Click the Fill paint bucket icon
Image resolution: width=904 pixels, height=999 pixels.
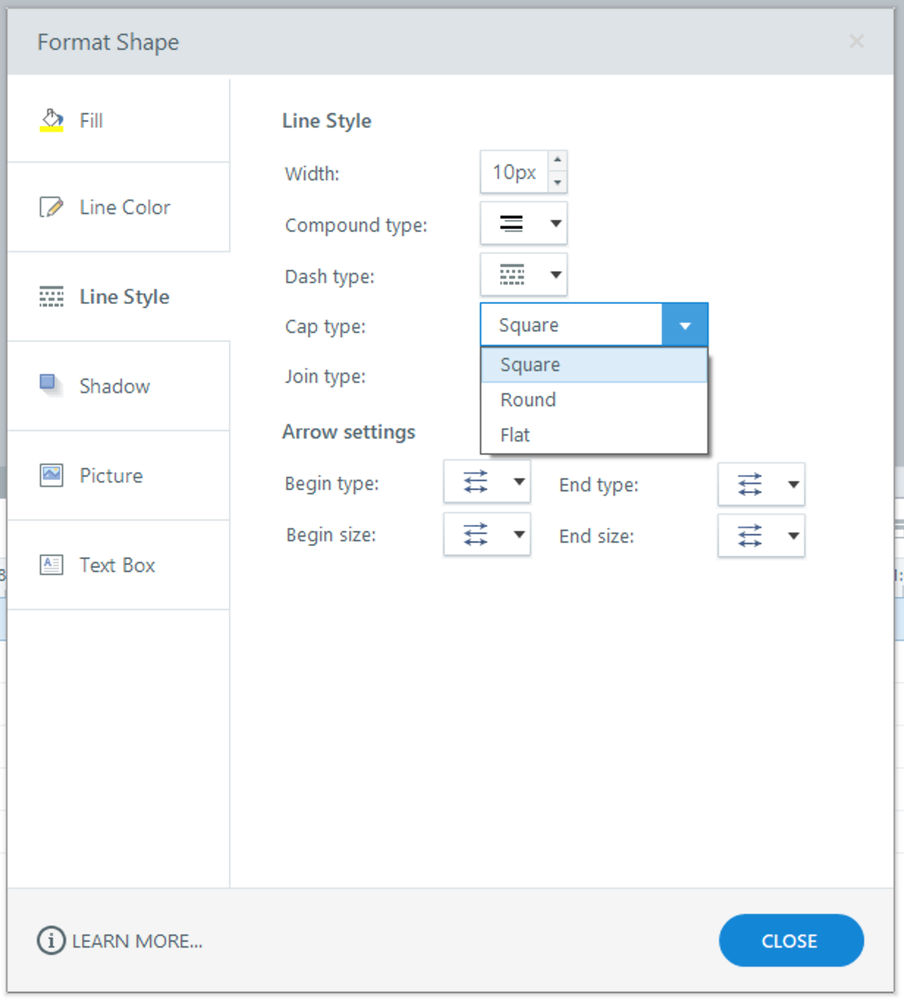click(x=51, y=120)
